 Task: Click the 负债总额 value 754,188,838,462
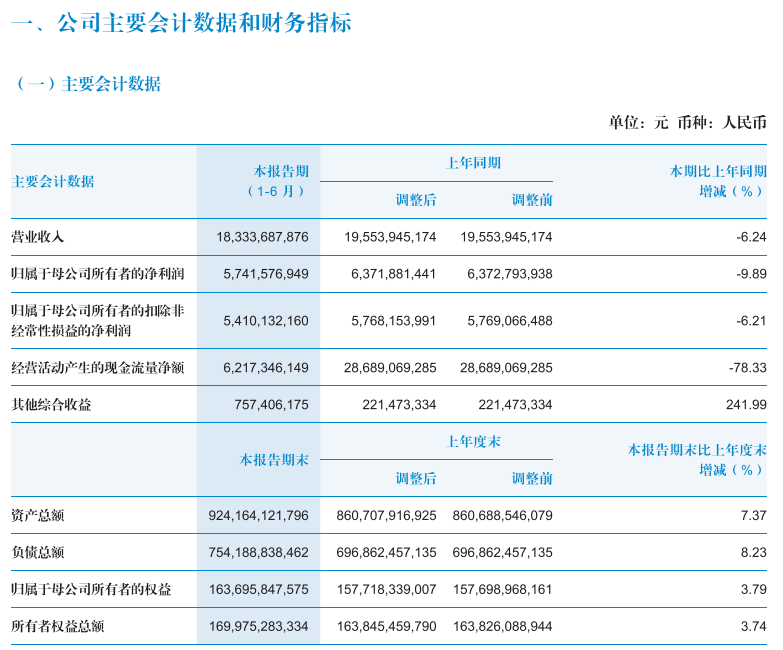258,552
